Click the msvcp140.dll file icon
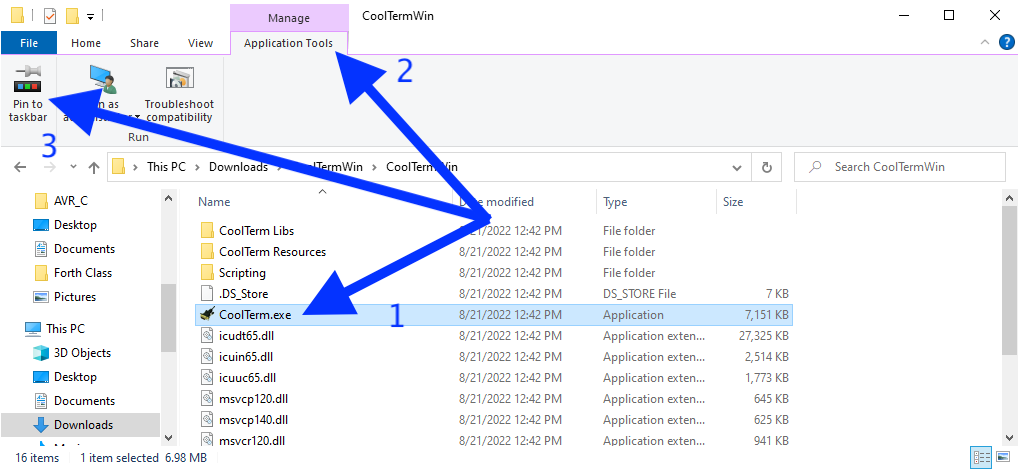This screenshot has height=470, width=1019. pyautogui.click(x=207, y=420)
